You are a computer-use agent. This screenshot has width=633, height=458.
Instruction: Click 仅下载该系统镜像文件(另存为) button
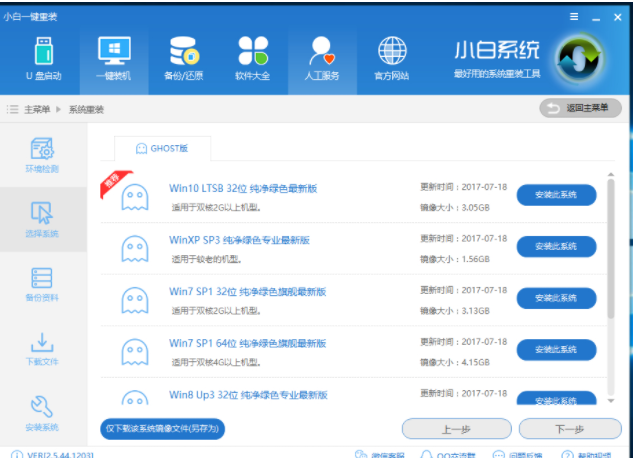pos(162,429)
